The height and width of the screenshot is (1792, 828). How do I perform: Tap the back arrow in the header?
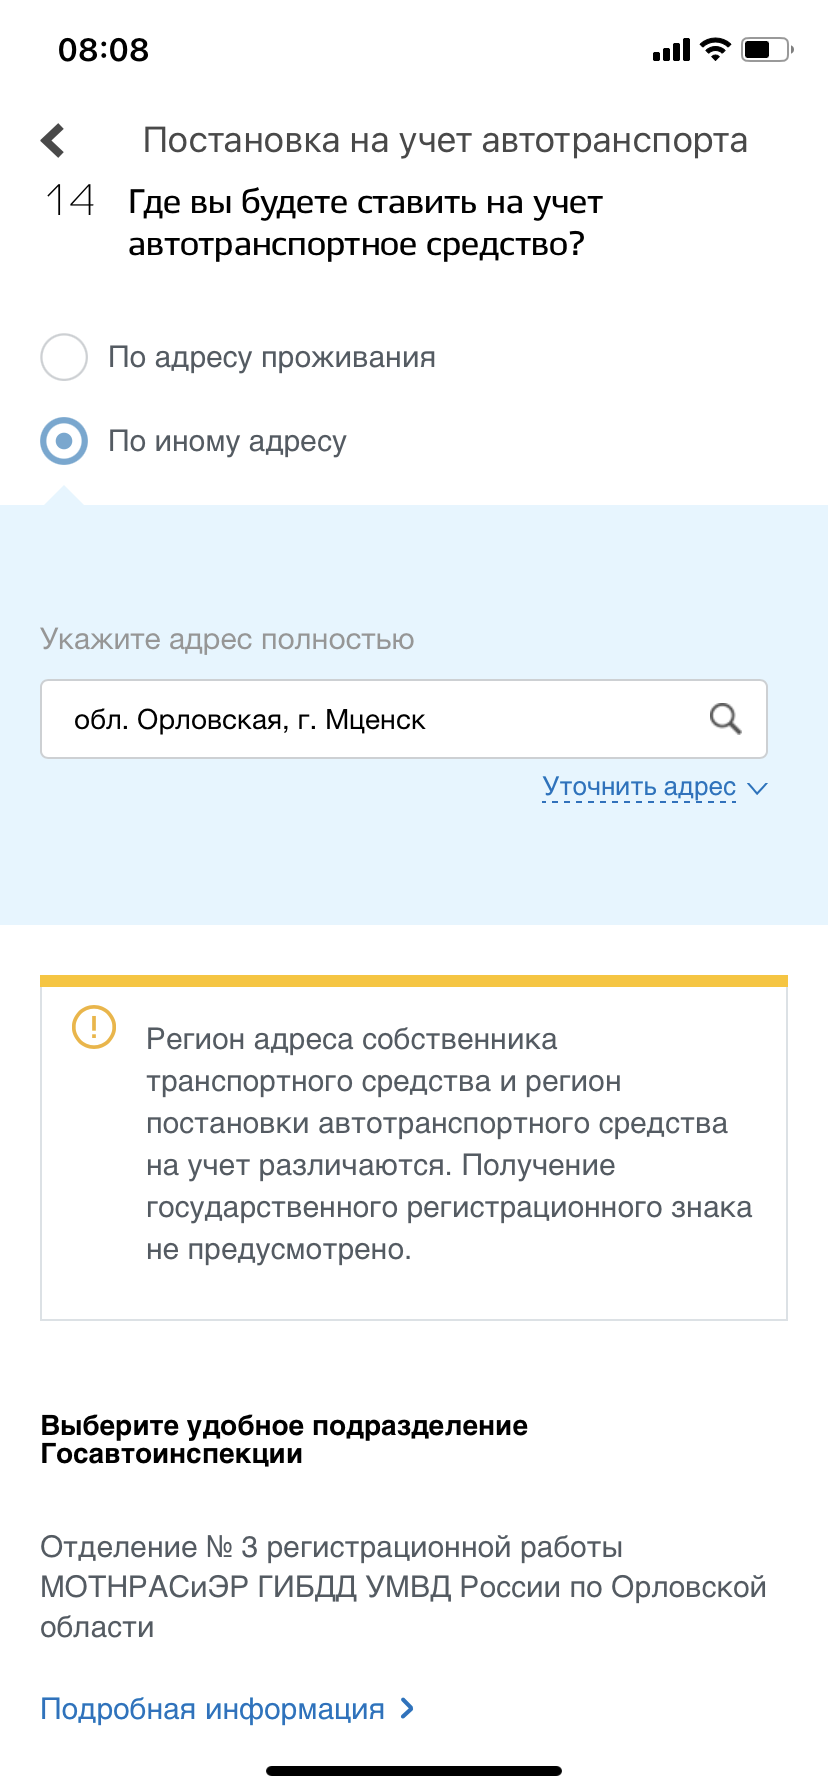pyautogui.click(x=54, y=141)
